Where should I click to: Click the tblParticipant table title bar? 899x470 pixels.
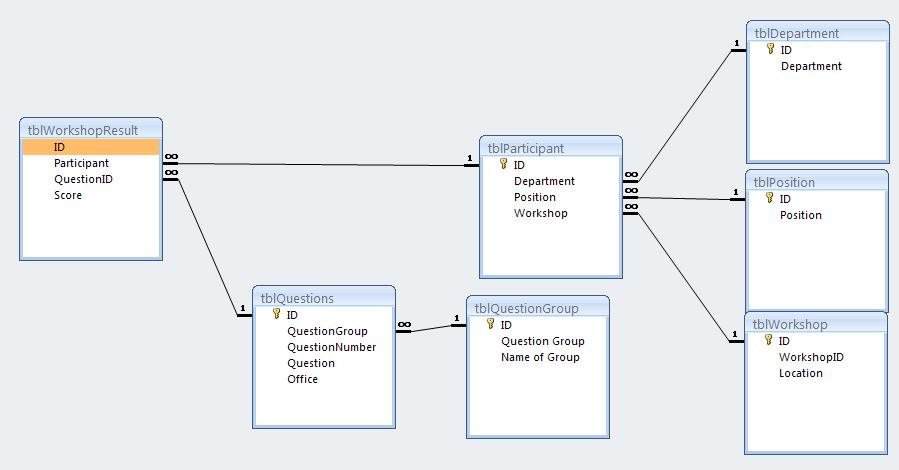click(551, 148)
